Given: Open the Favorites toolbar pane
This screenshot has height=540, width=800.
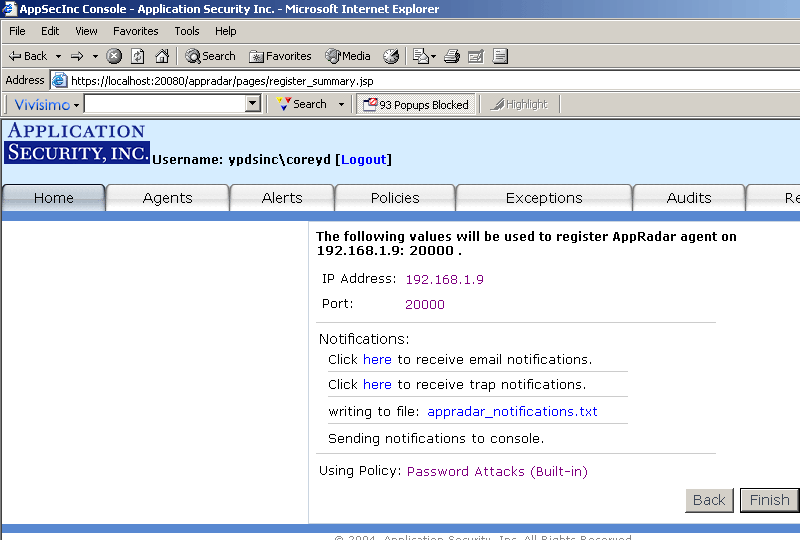Looking at the screenshot, I should coord(280,56).
